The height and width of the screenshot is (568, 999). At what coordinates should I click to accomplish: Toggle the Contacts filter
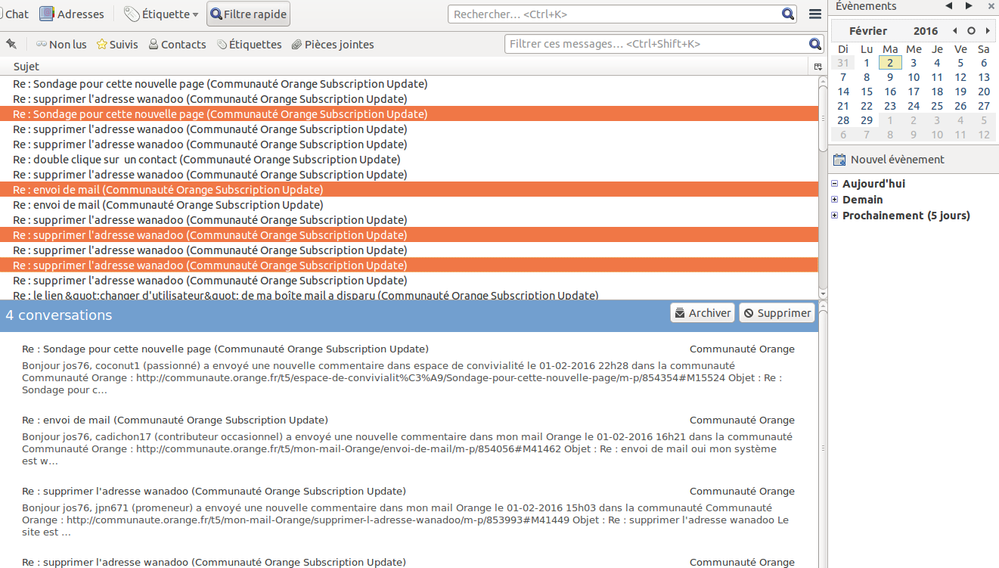point(177,45)
